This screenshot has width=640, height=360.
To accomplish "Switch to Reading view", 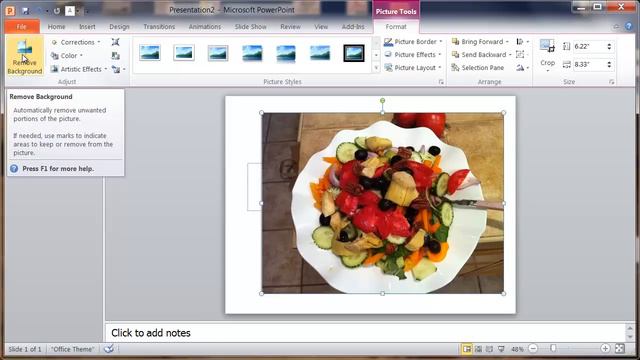I will [x=489, y=349].
